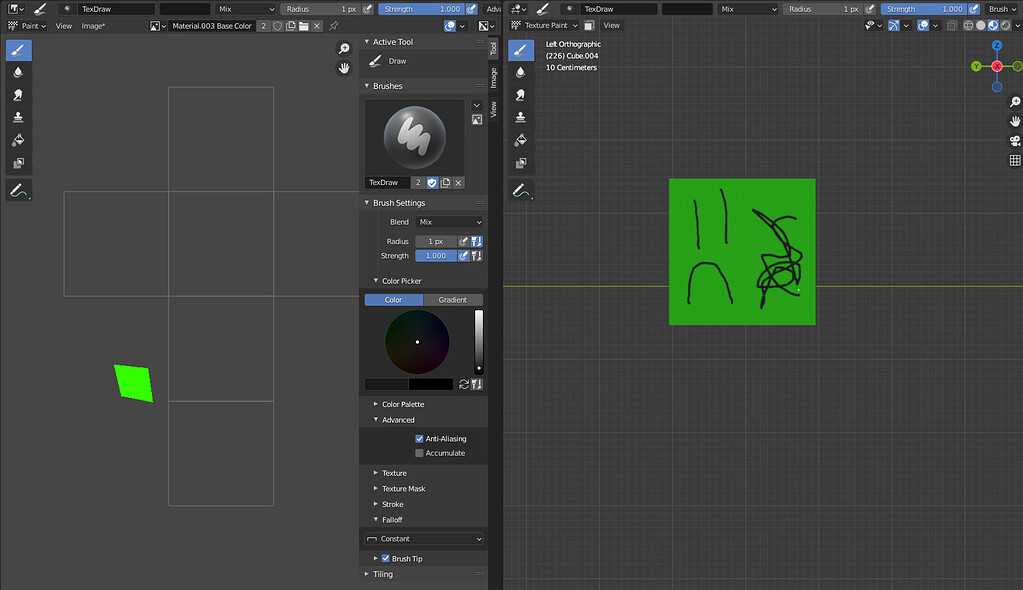Open the Blend mode Mix dropdown
The width and height of the screenshot is (1023, 590).
[x=447, y=222]
